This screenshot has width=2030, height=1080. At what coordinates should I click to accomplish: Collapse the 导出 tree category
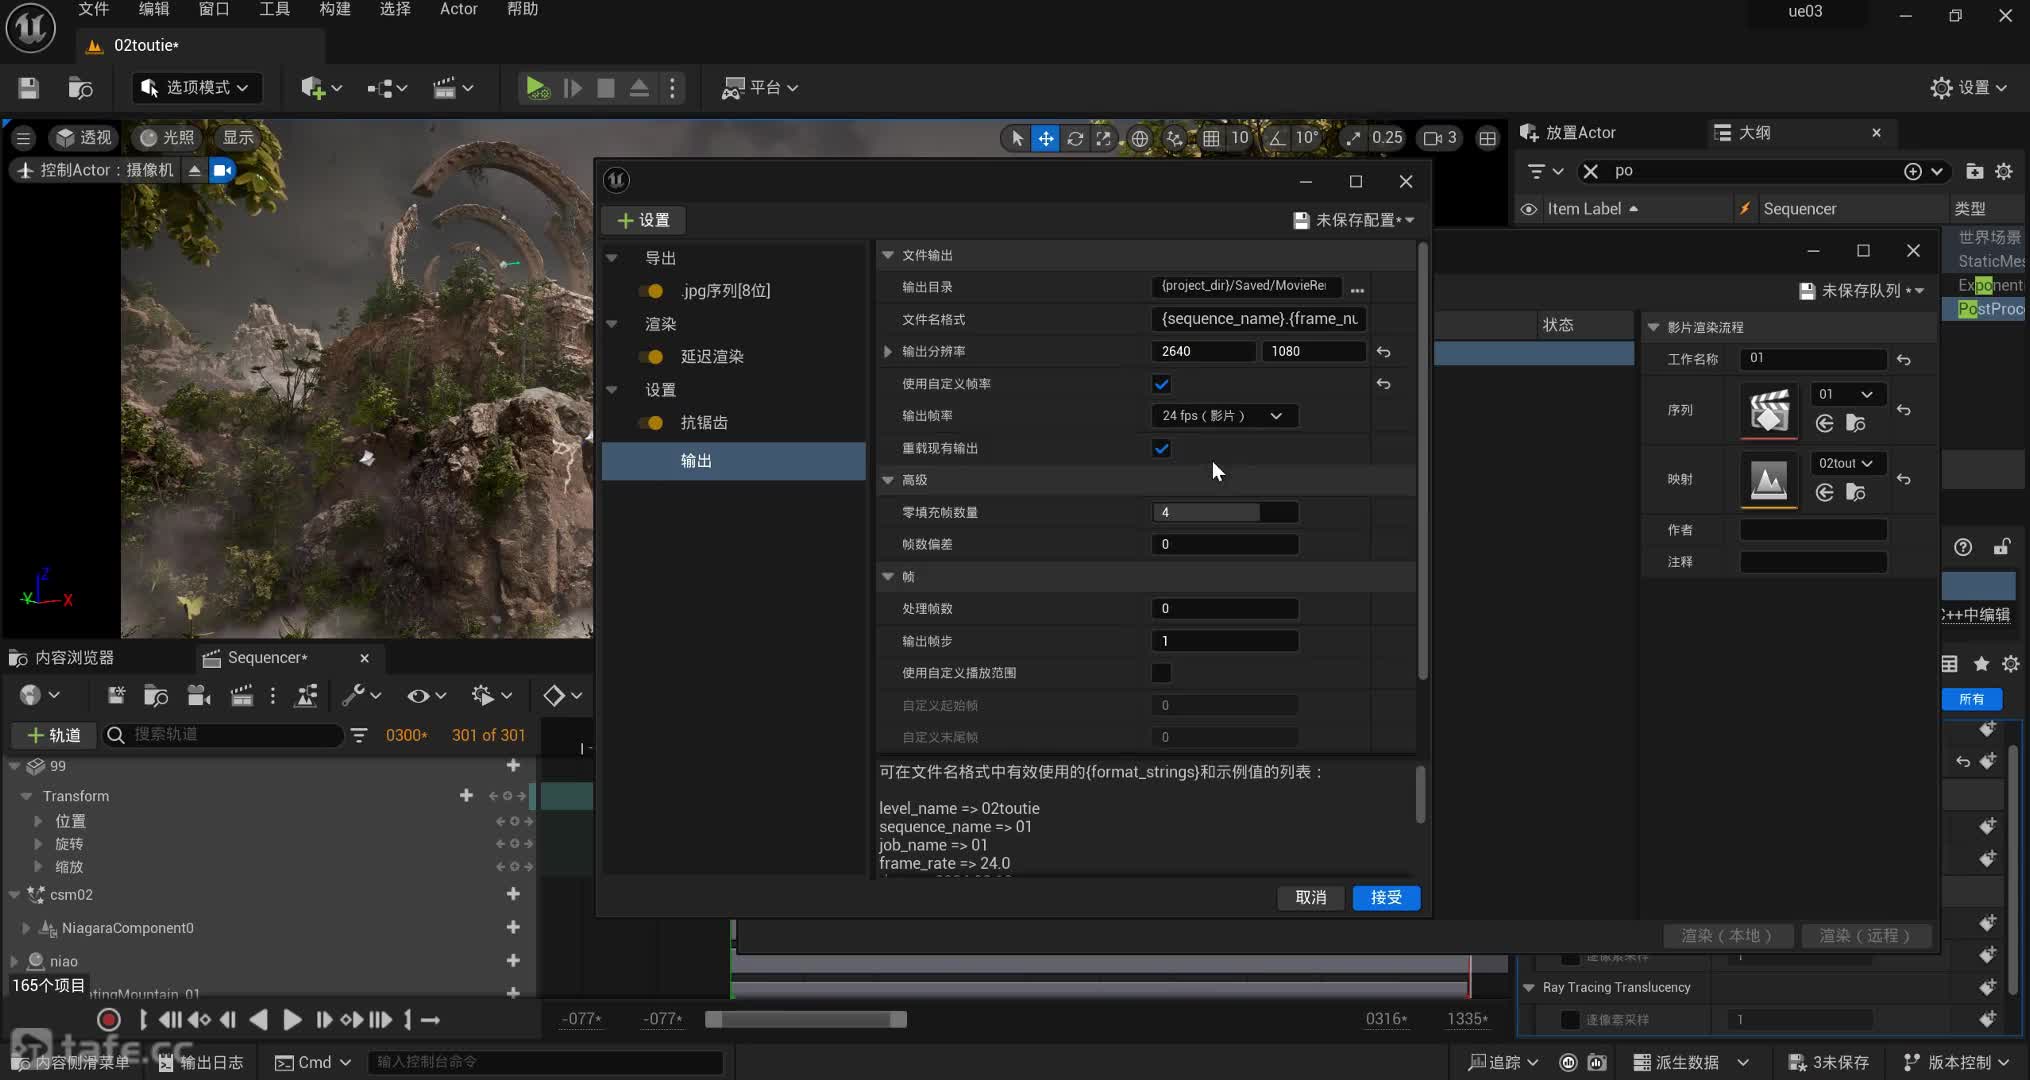(x=612, y=258)
